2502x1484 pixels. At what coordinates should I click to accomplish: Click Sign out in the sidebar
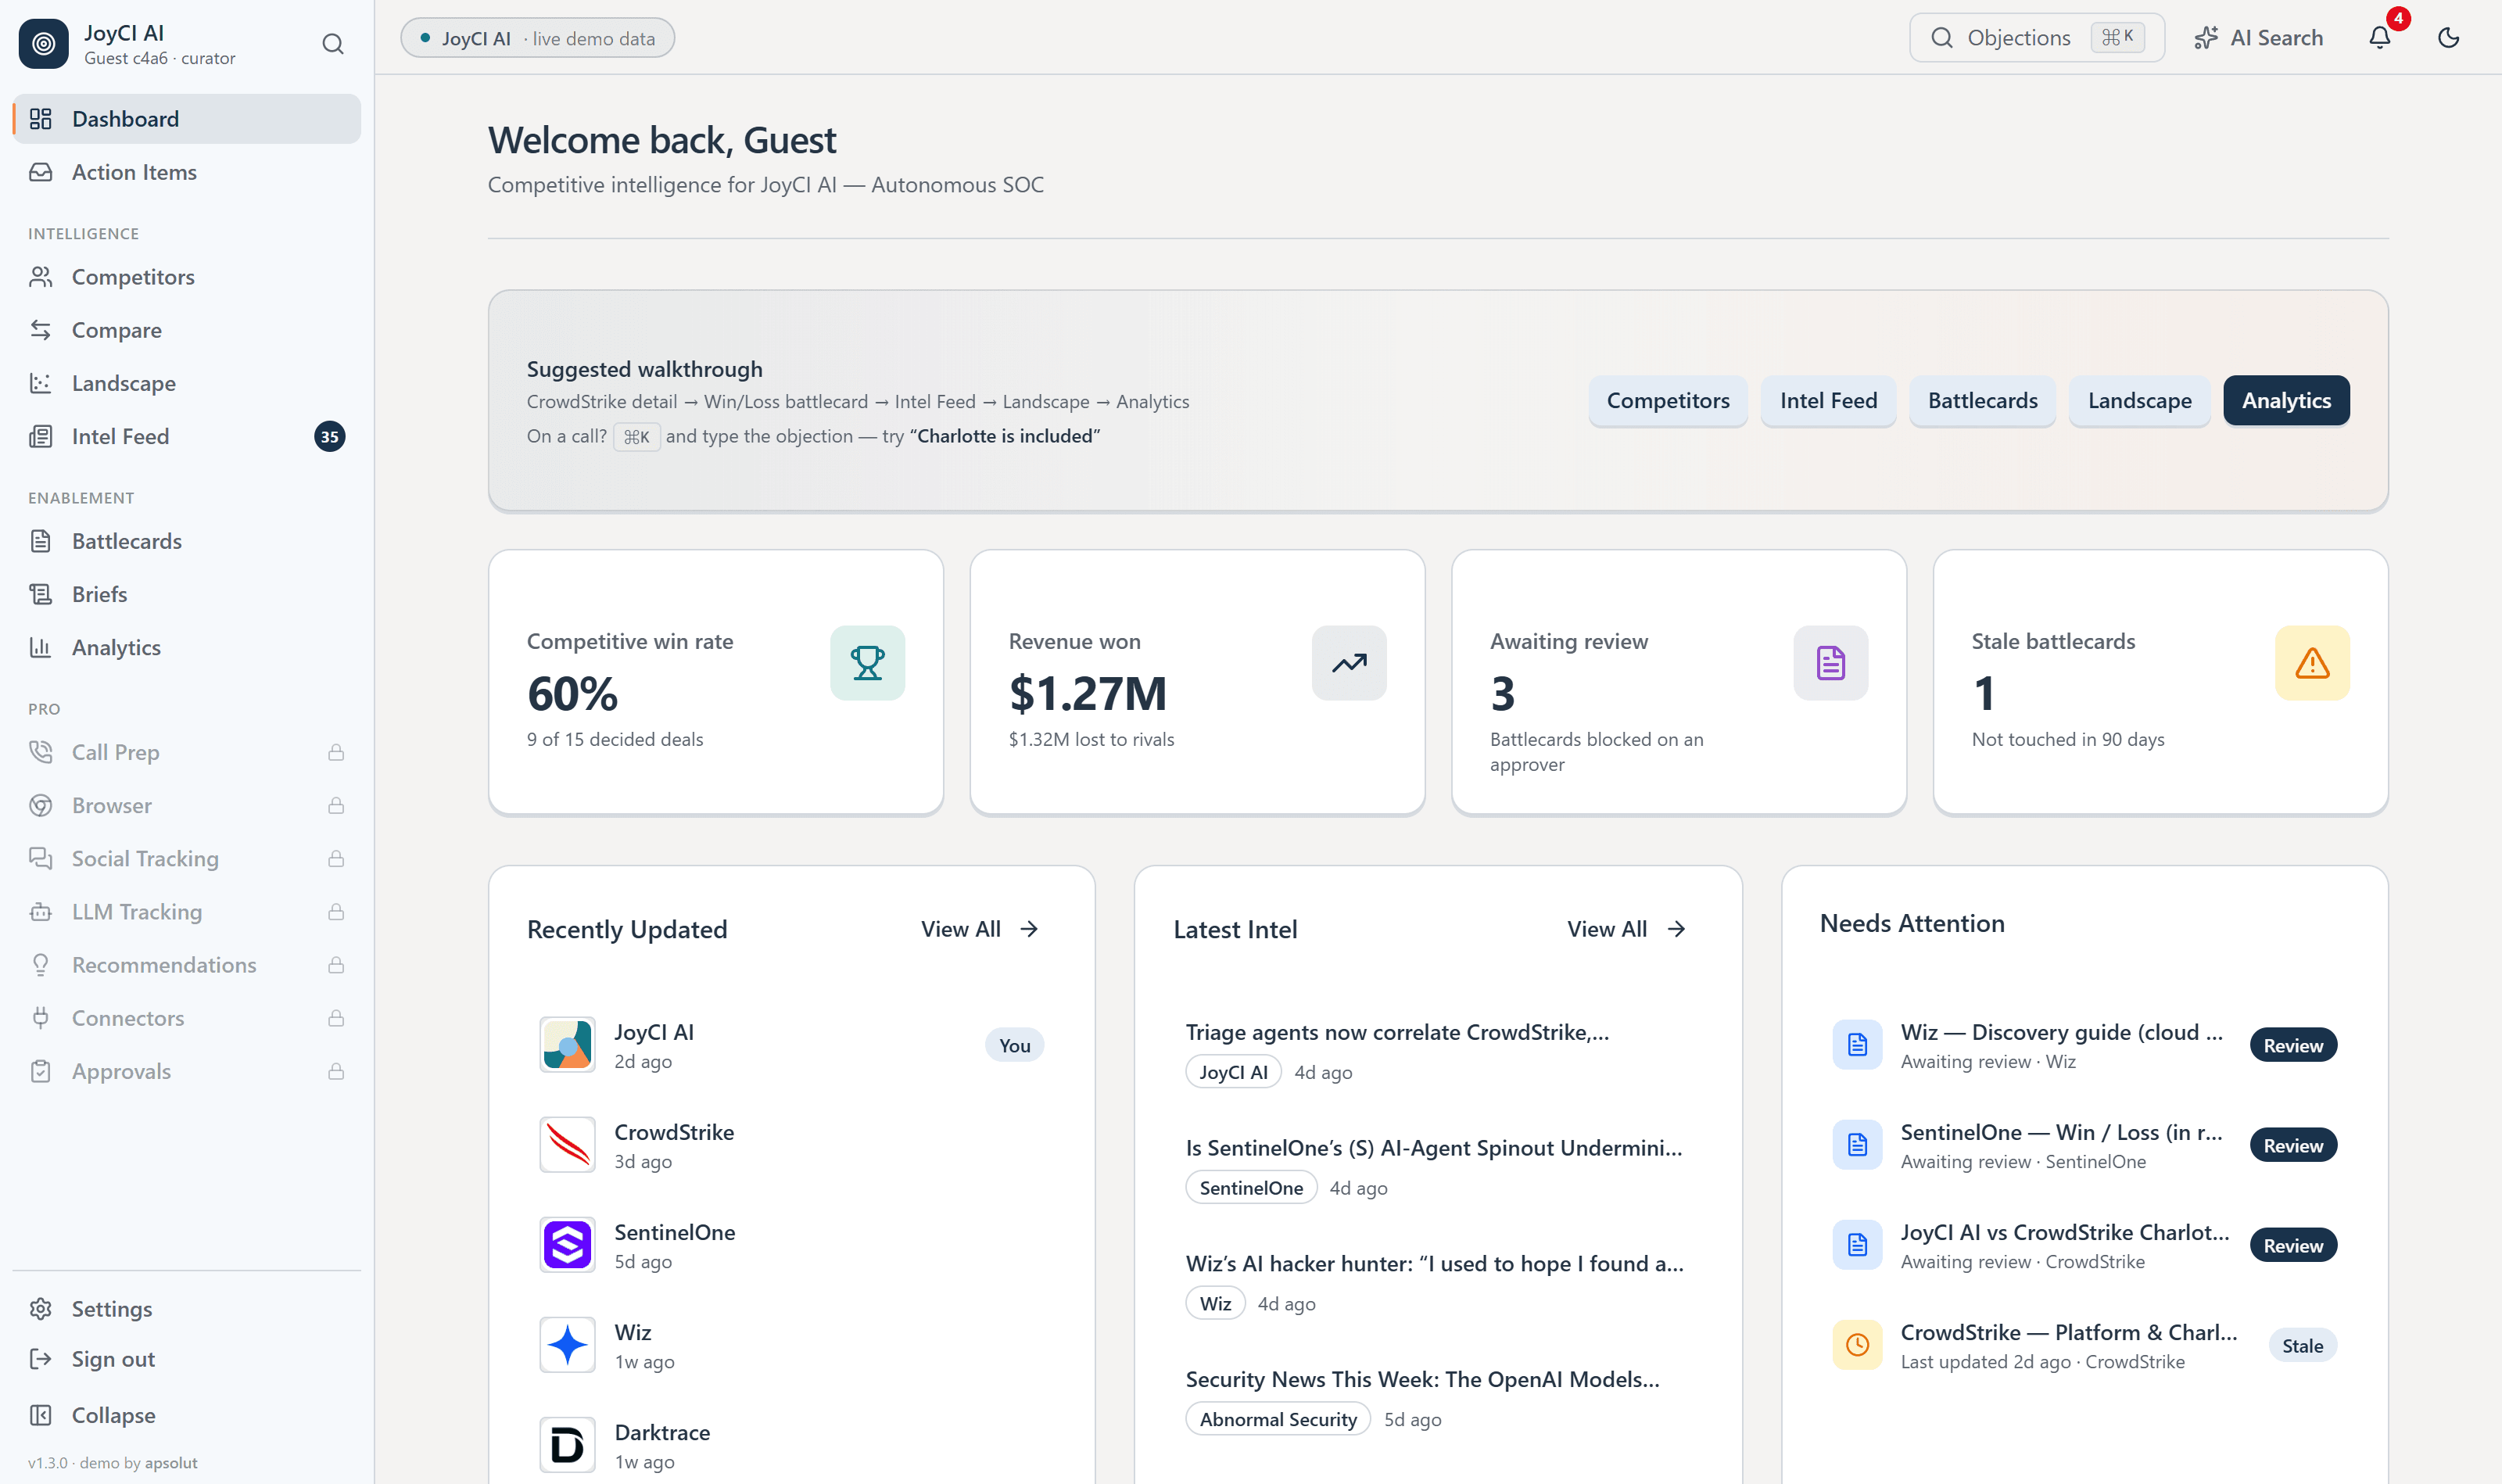pyautogui.click(x=187, y=1359)
